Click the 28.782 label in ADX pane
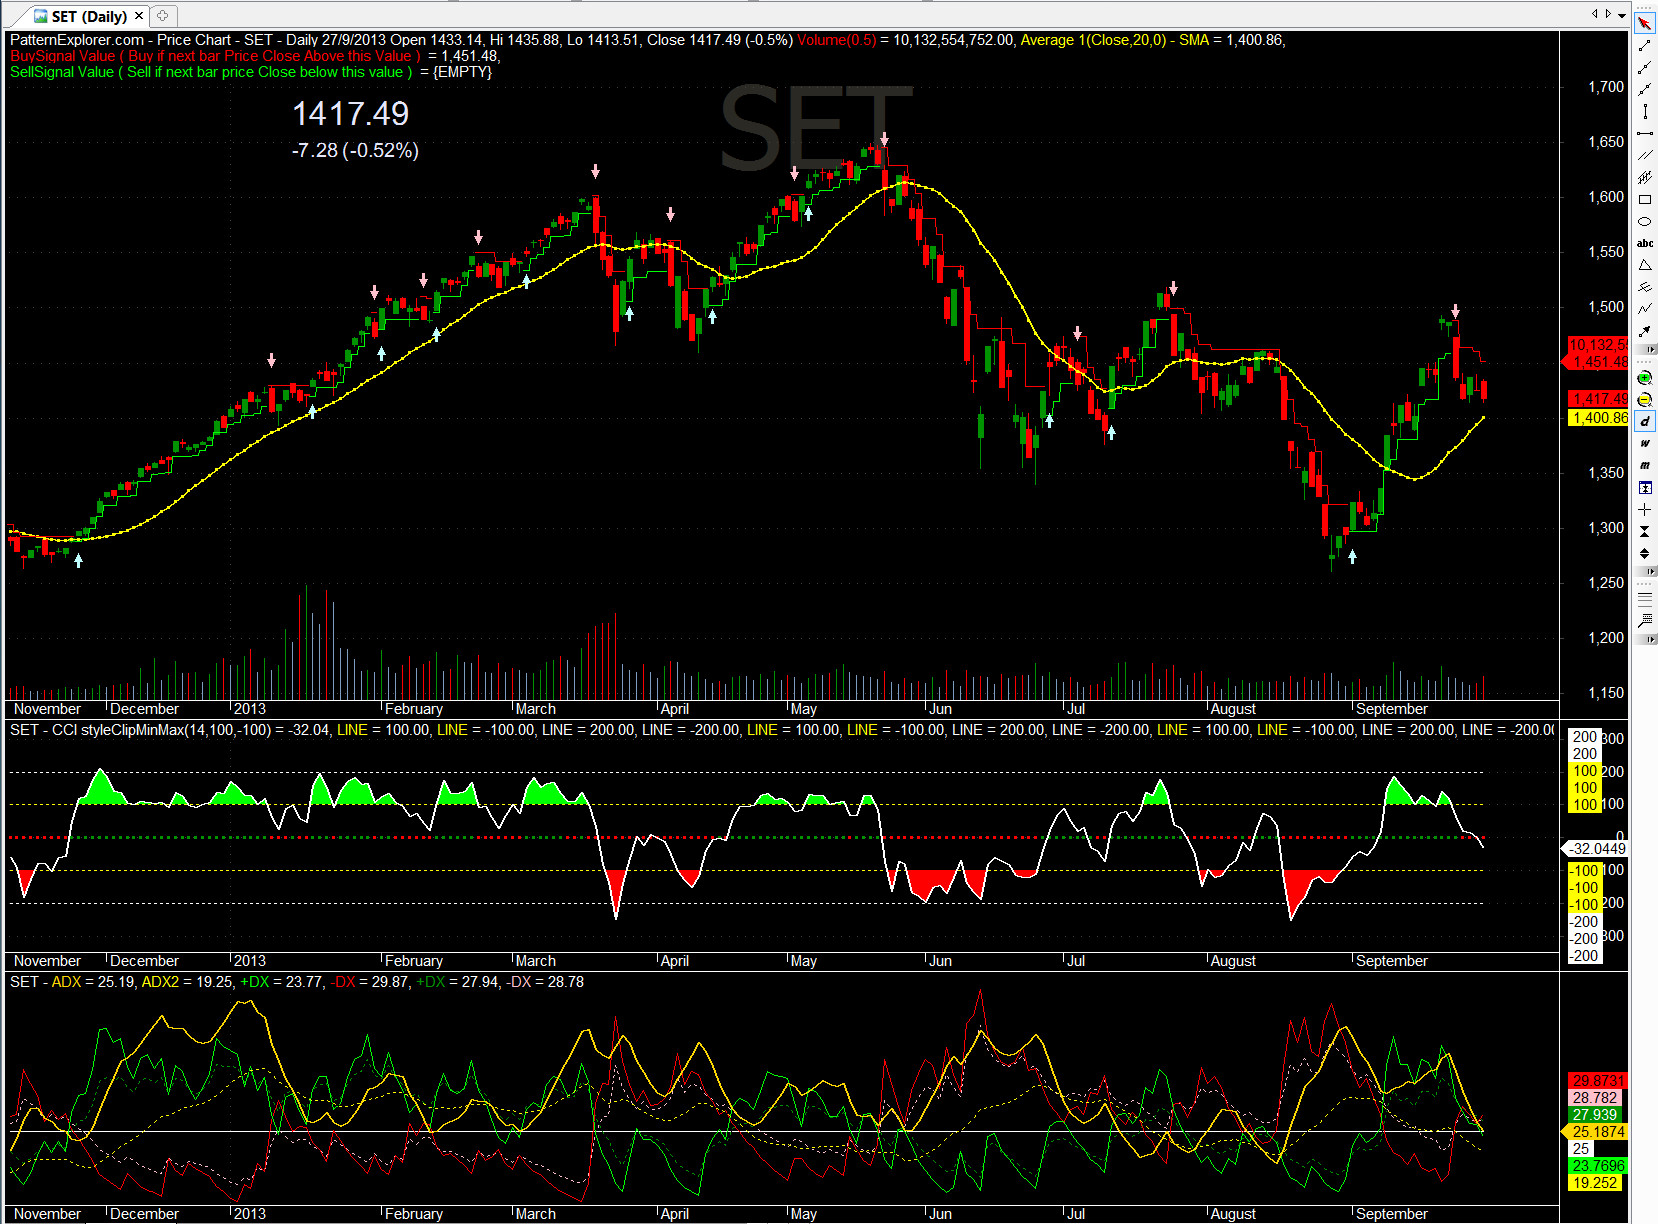Viewport: 1658px width, 1224px height. point(1594,1098)
